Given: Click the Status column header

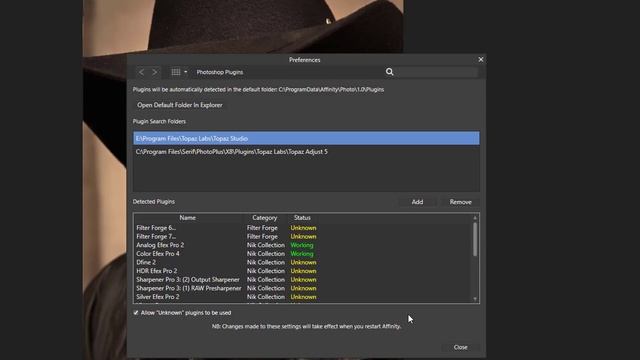Looking at the screenshot, I should 302,218.
